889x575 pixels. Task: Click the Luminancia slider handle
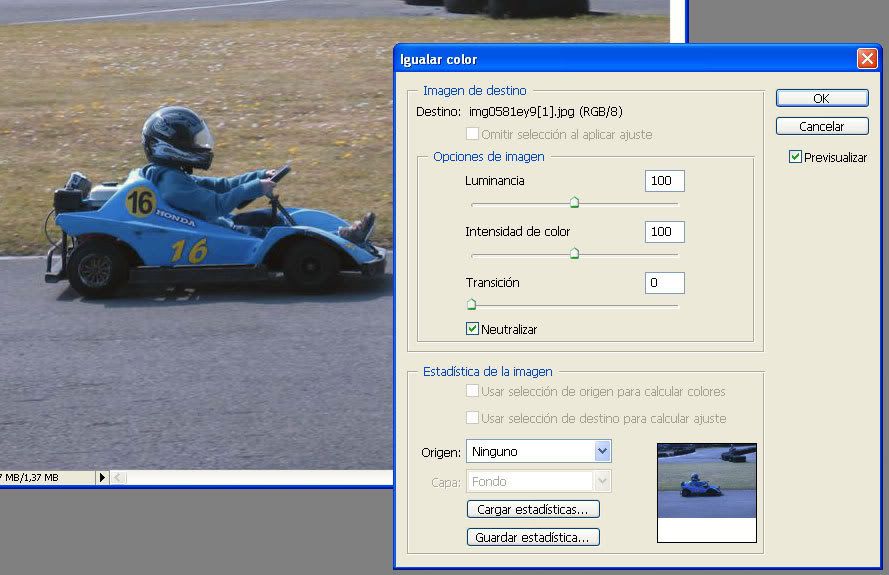(574, 202)
